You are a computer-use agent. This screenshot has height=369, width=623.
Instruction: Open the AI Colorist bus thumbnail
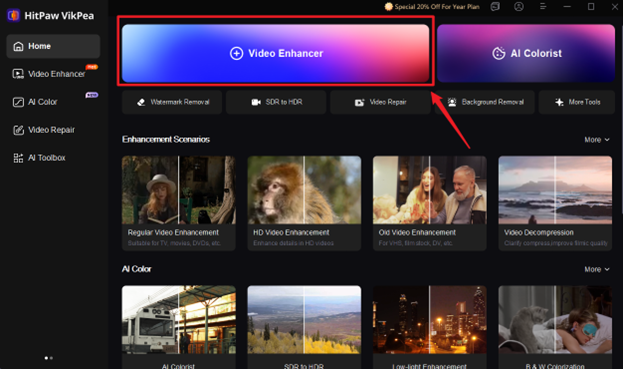[x=179, y=320]
